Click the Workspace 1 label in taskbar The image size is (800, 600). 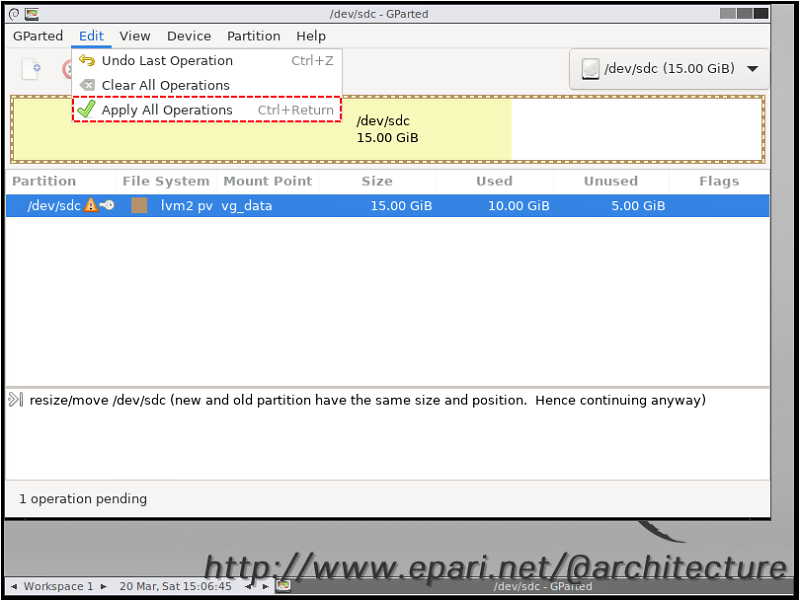58,586
